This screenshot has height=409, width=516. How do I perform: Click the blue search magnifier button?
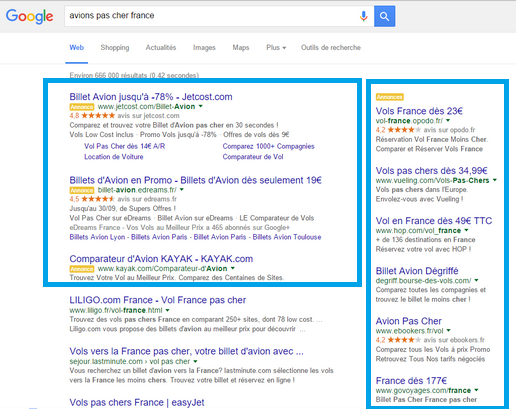click(384, 16)
